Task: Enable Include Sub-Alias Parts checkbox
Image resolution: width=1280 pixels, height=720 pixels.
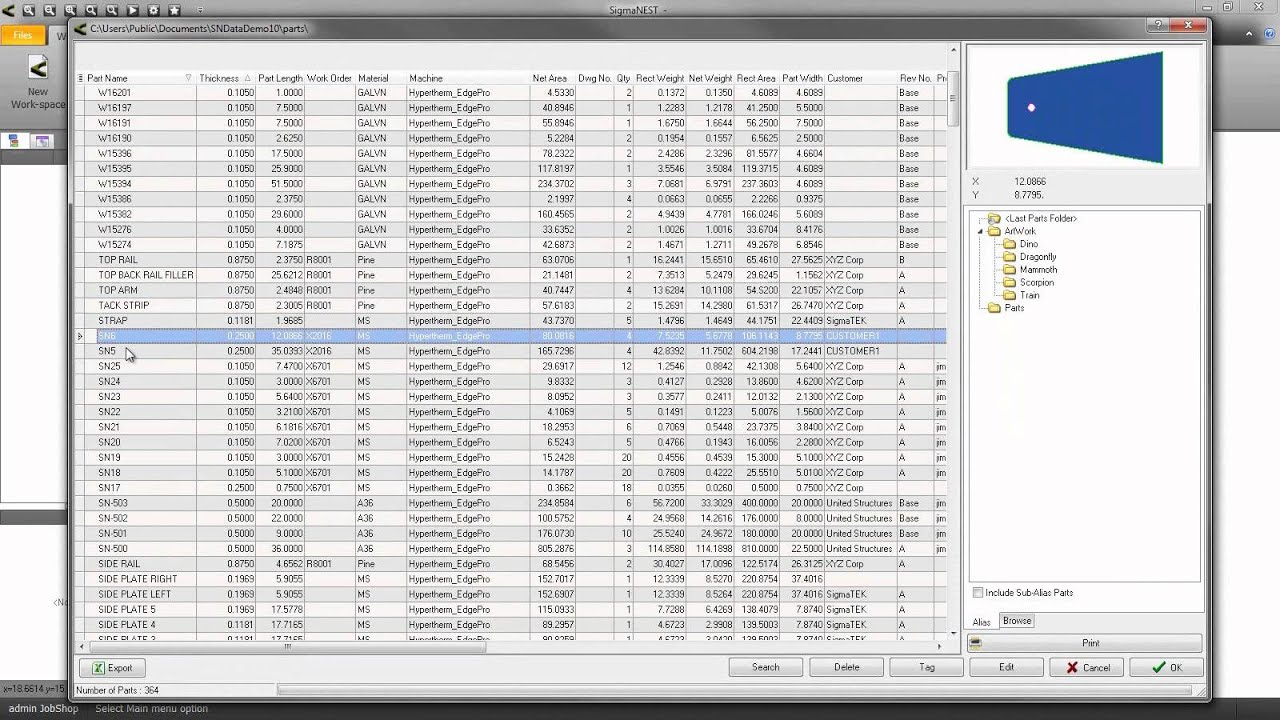Action: (x=978, y=593)
